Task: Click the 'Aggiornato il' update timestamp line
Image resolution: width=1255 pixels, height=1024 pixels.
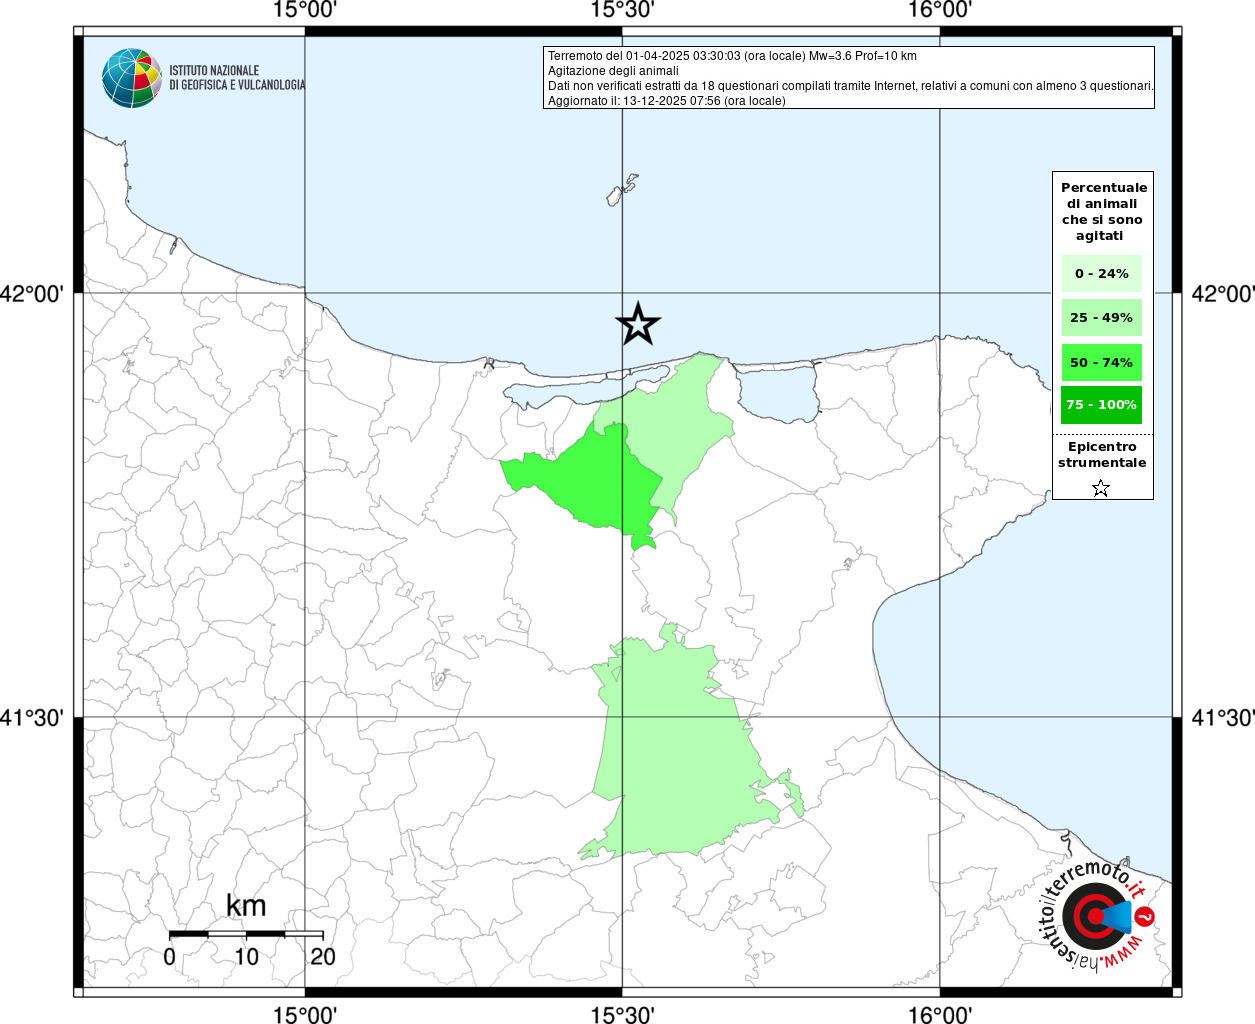Action: pyautogui.click(x=666, y=101)
